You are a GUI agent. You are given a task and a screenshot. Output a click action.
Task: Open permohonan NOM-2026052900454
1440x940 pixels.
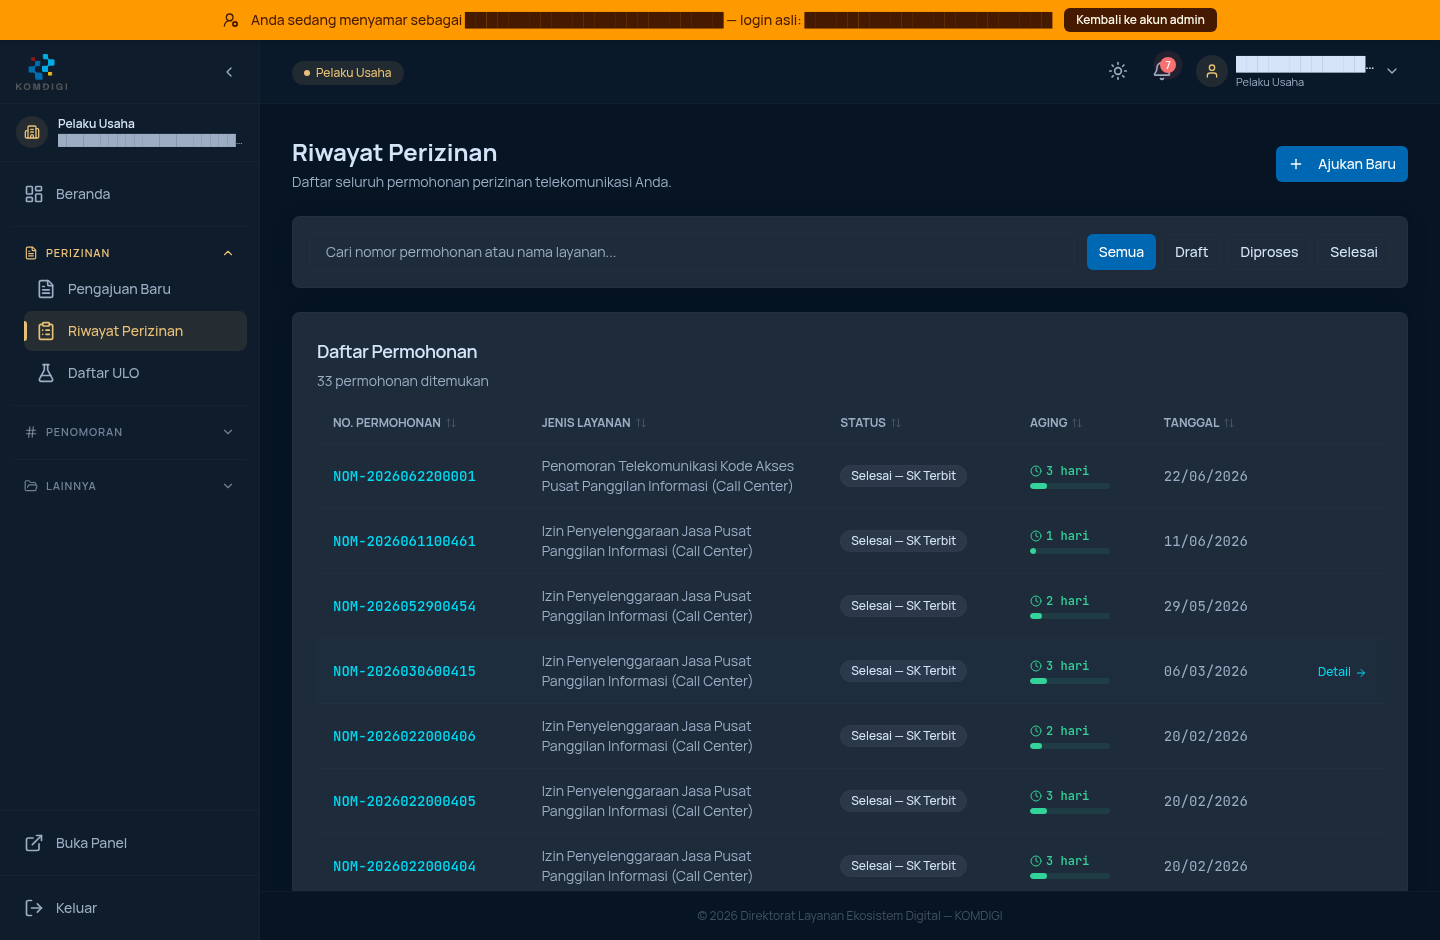coord(404,606)
